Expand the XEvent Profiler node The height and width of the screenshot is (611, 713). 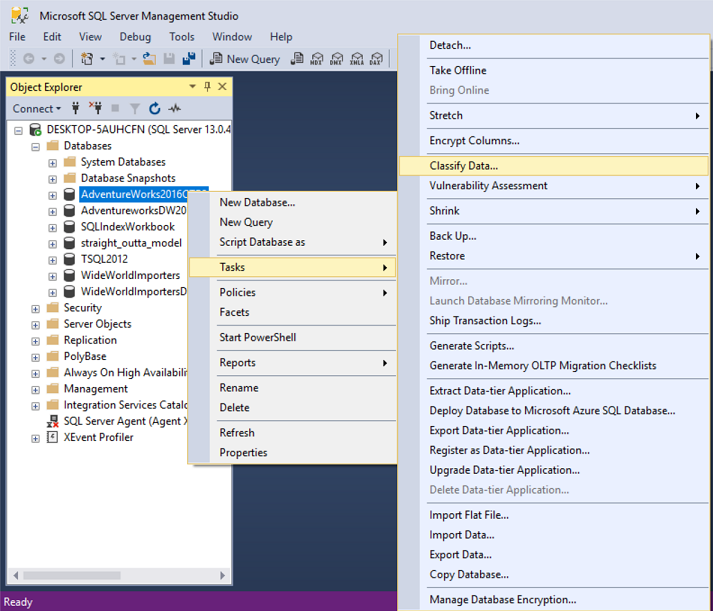point(35,438)
